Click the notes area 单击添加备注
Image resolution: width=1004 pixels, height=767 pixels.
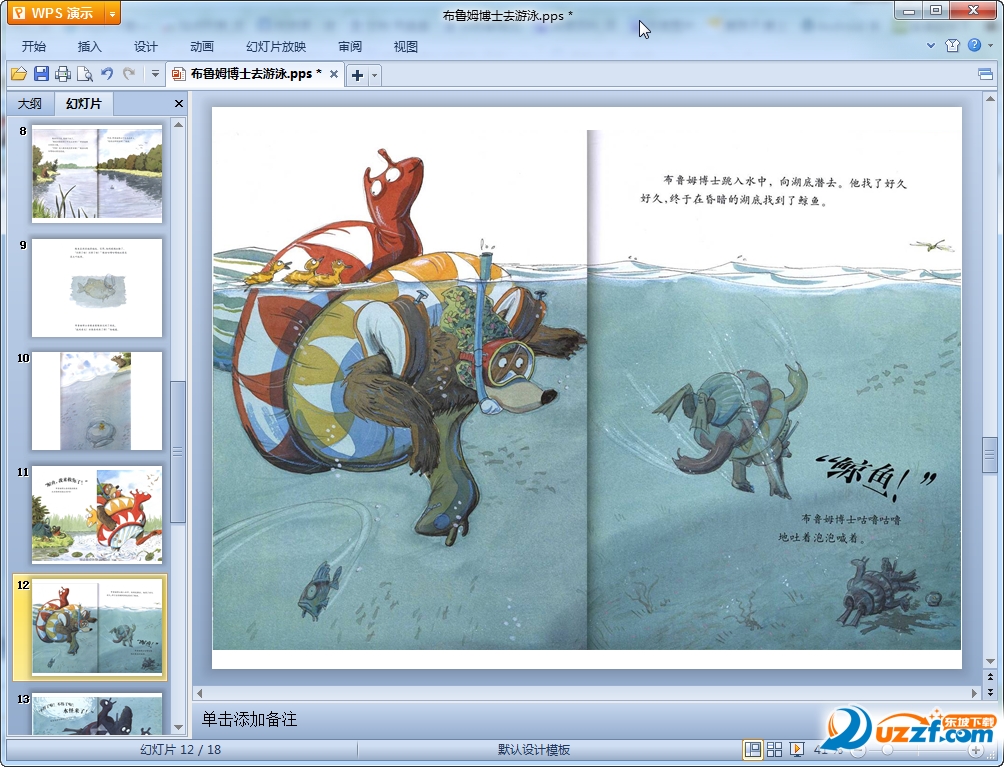(249, 720)
